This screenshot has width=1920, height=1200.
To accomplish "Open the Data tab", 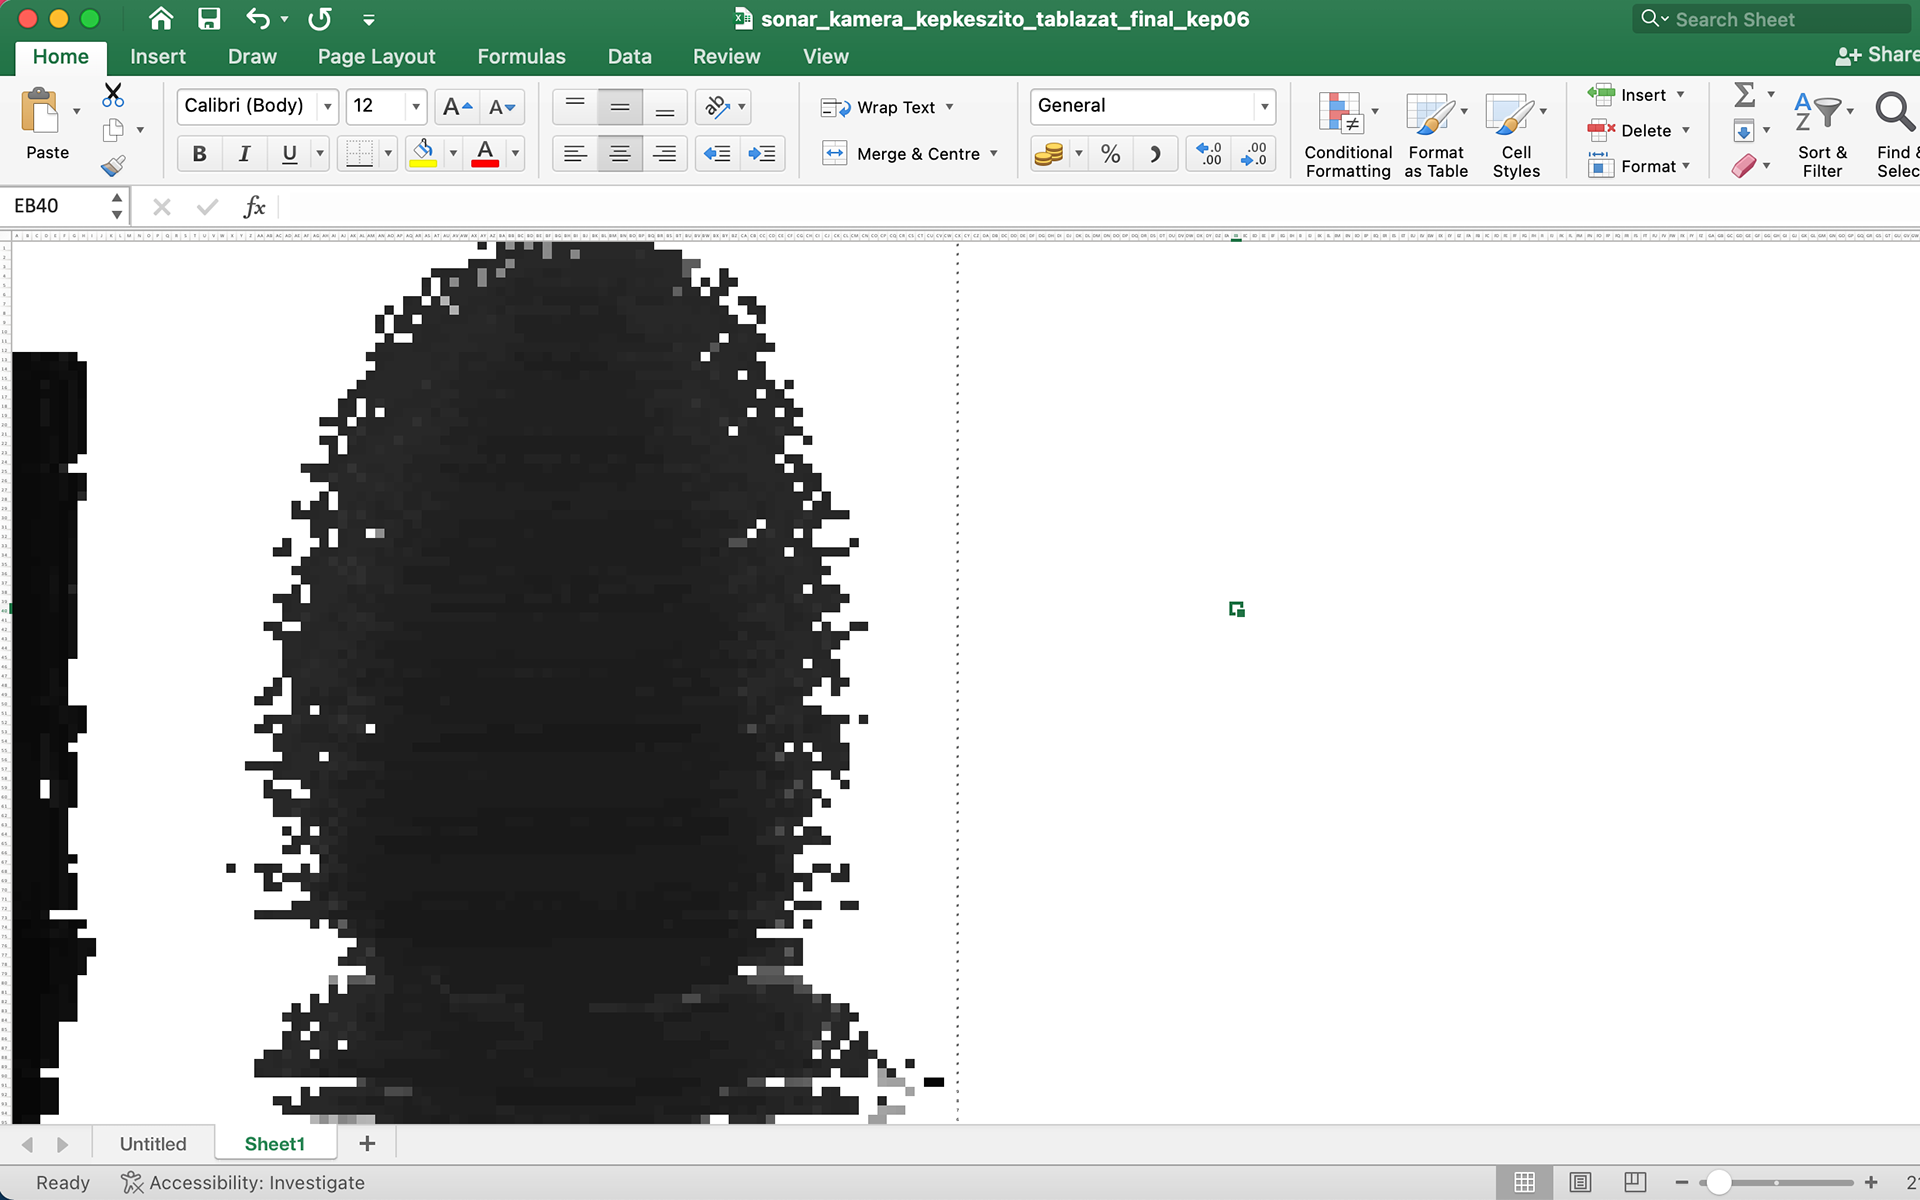I will click(630, 57).
